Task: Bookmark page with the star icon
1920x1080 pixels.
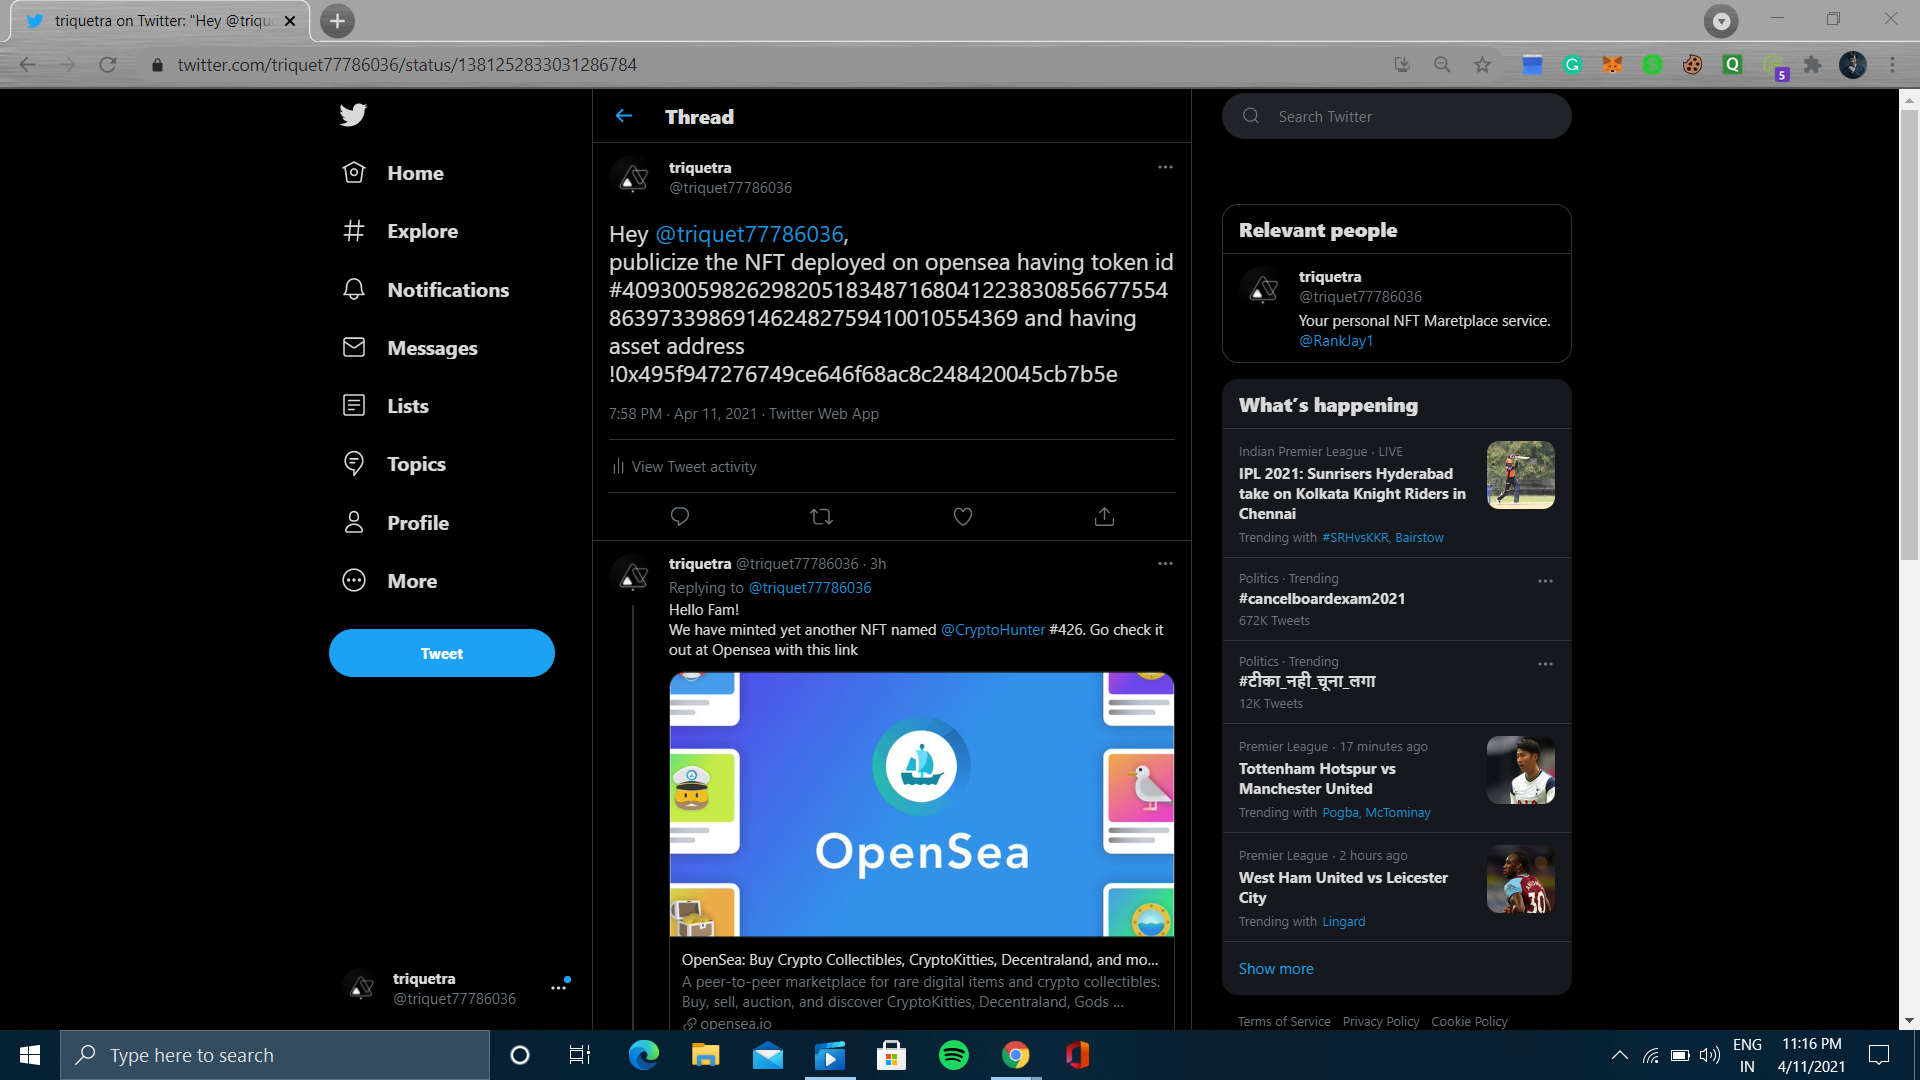Action: point(1482,65)
